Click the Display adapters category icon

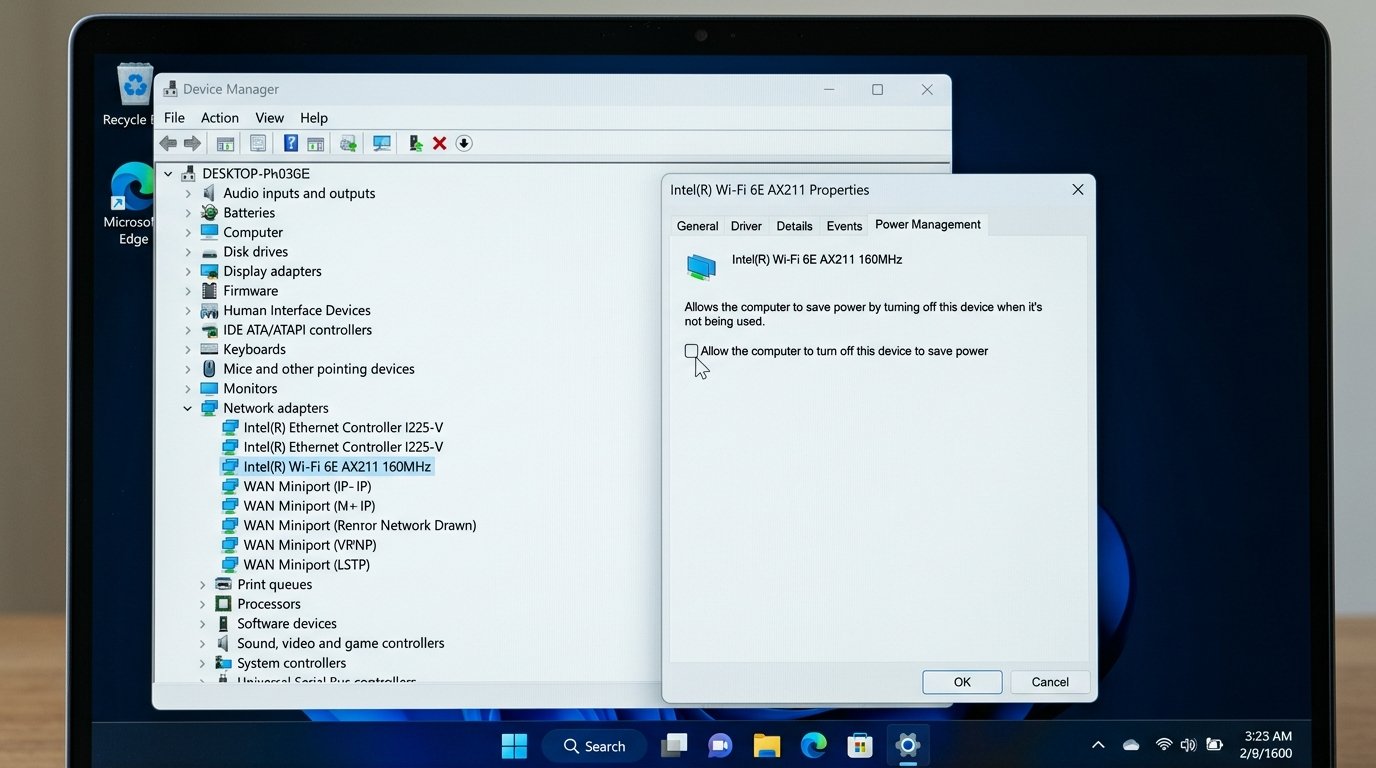(209, 271)
